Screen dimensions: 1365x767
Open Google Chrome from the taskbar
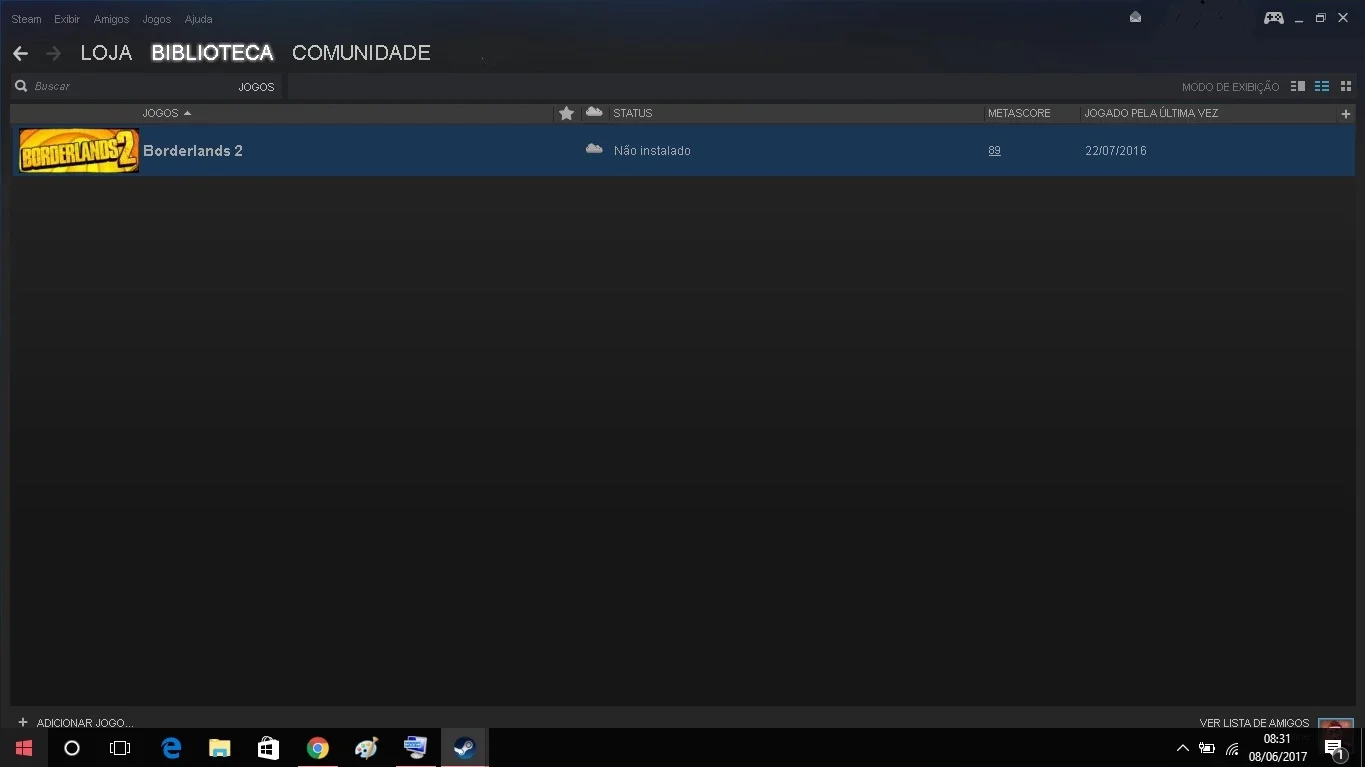(x=318, y=748)
